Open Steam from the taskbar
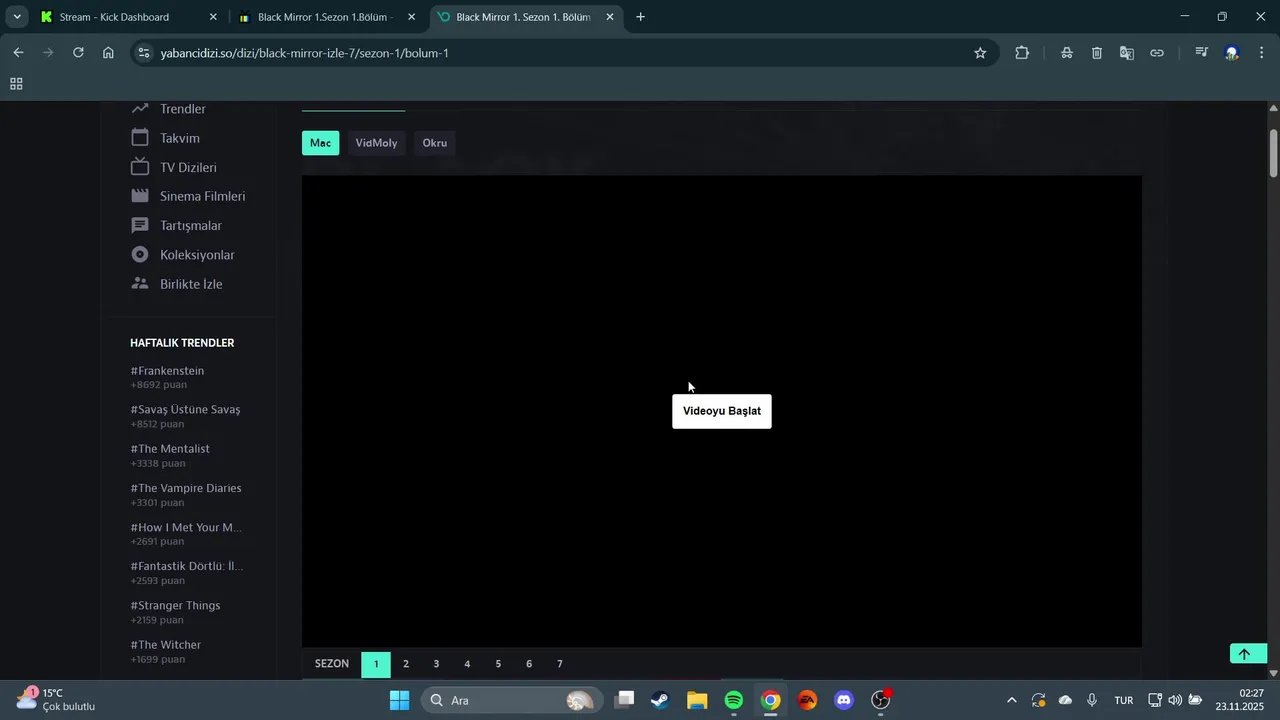1280x720 pixels. (x=660, y=700)
